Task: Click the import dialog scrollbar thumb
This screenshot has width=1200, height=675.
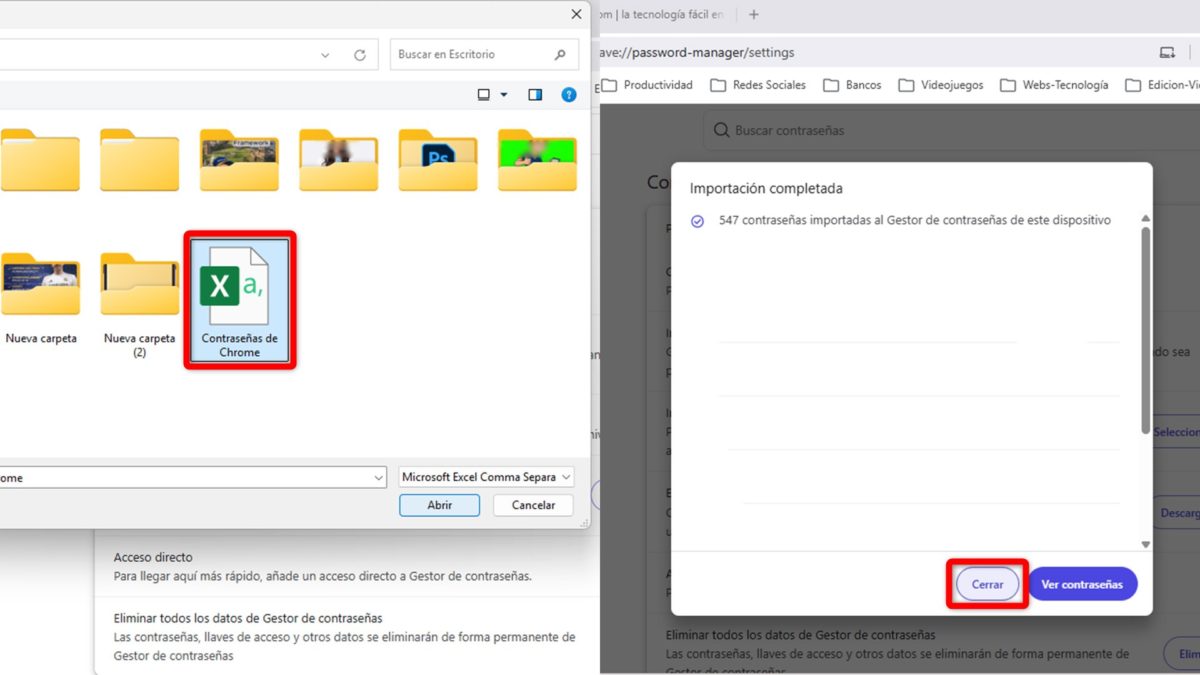Action: [1146, 330]
